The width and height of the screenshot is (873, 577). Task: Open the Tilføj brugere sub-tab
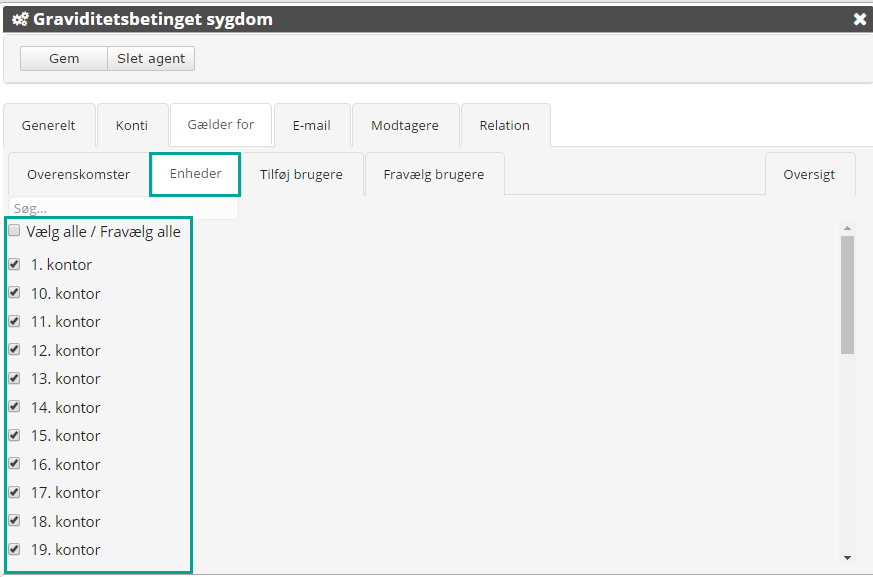tap(301, 175)
